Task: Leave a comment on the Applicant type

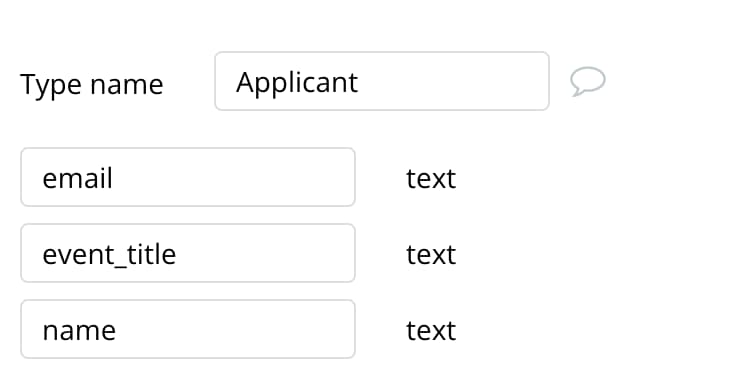Action: (588, 81)
